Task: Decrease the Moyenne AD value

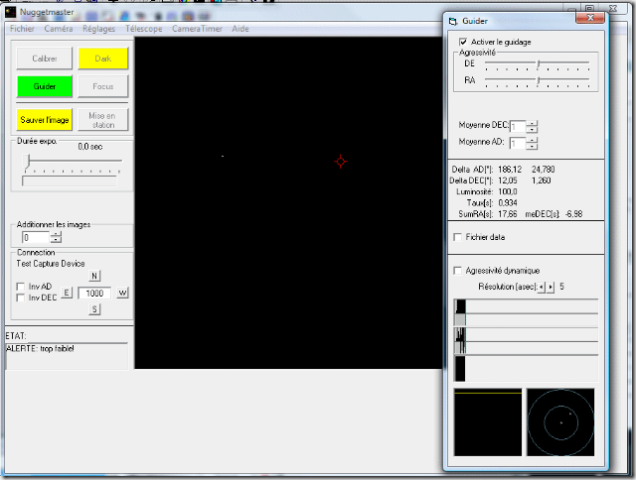Action: (532, 146)
